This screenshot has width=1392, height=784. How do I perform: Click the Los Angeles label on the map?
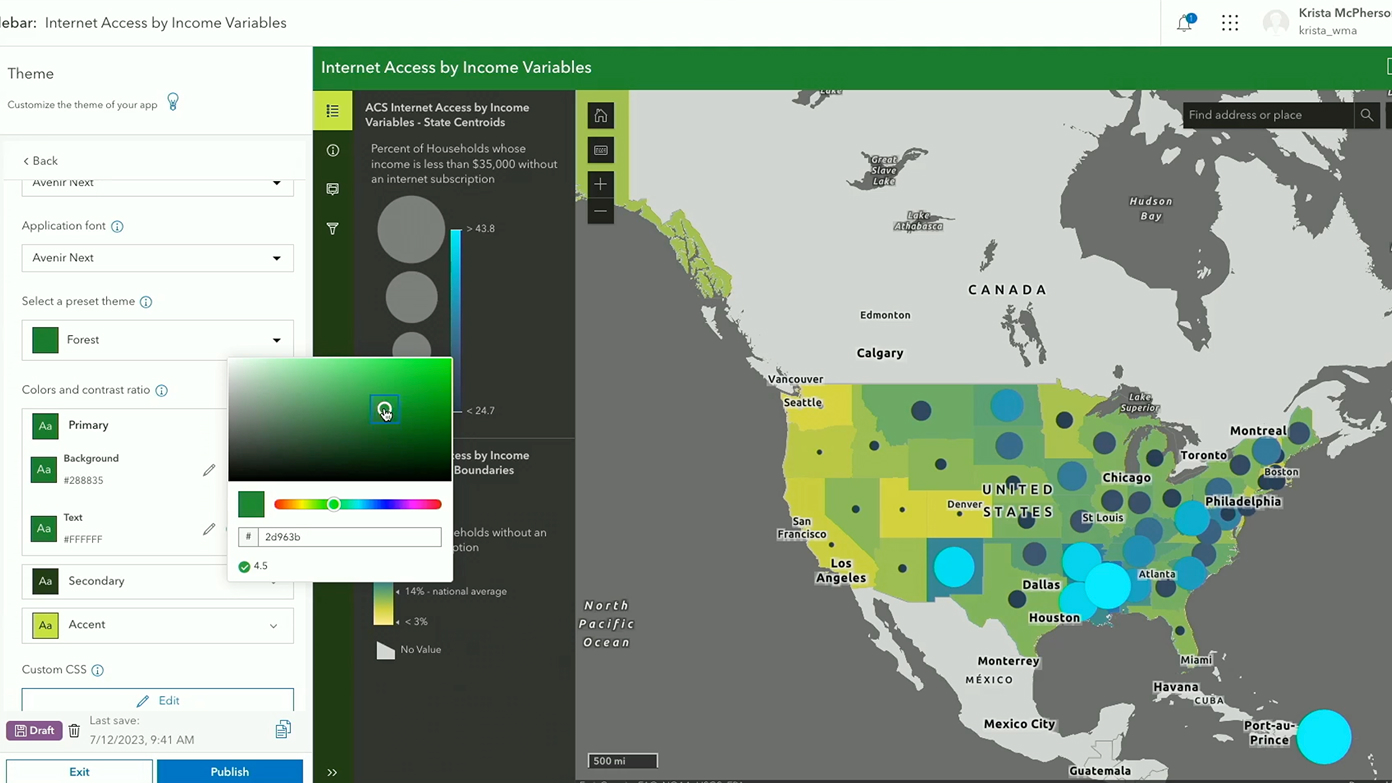[x=841, y=571]
